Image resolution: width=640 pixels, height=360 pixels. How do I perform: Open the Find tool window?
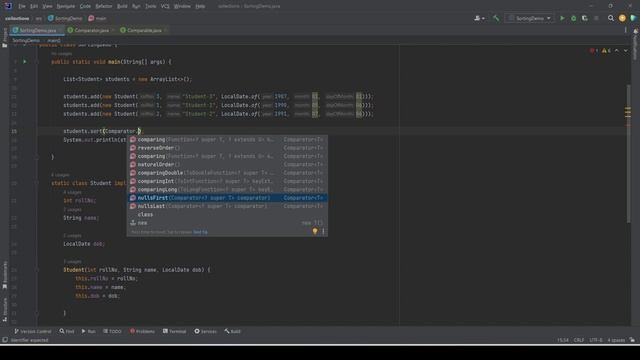tap(67, 331)
